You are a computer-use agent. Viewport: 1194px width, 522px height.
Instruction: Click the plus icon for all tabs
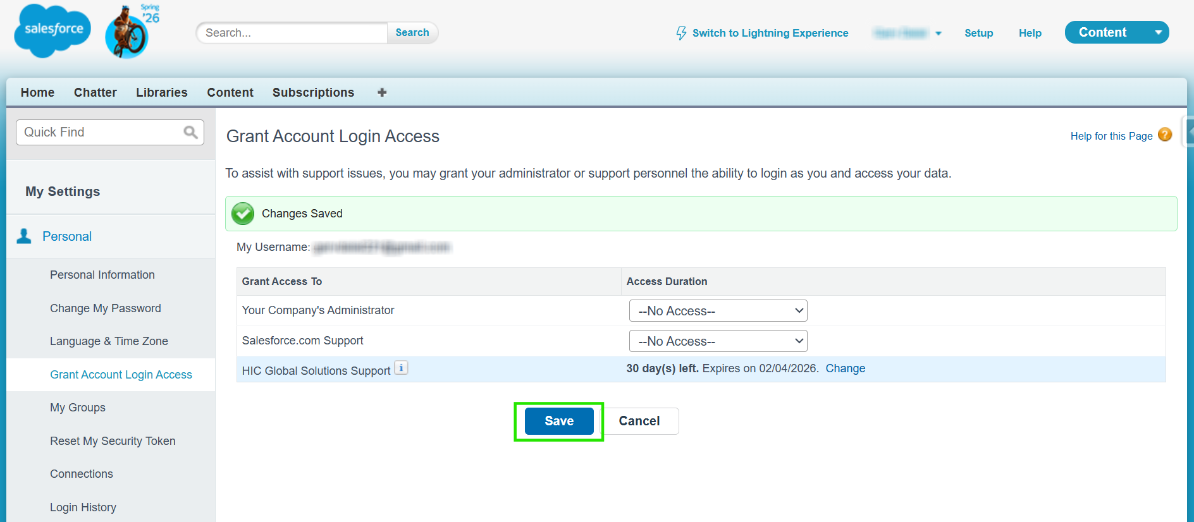click(382, 92)
